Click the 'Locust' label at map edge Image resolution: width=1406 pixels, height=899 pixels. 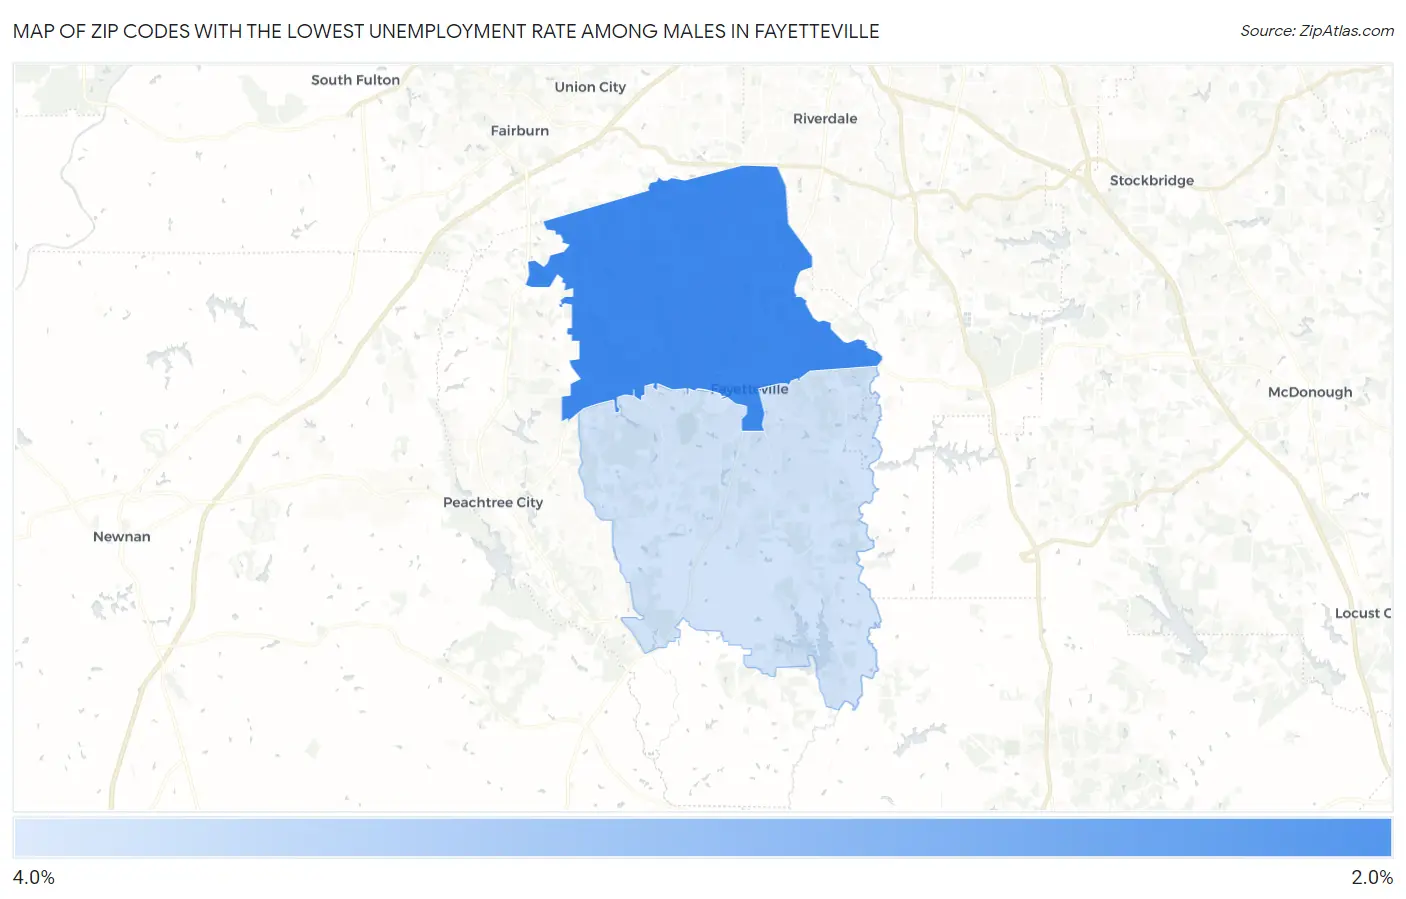tap(1362, 614)
